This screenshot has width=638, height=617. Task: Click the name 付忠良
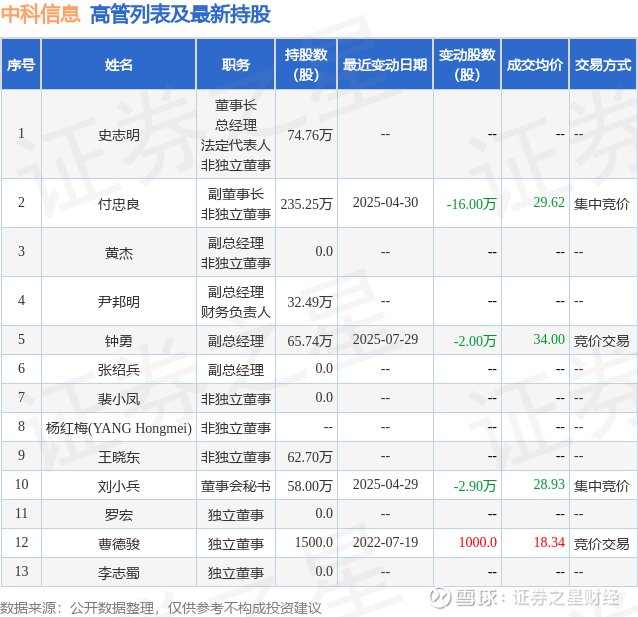(118, 203)
